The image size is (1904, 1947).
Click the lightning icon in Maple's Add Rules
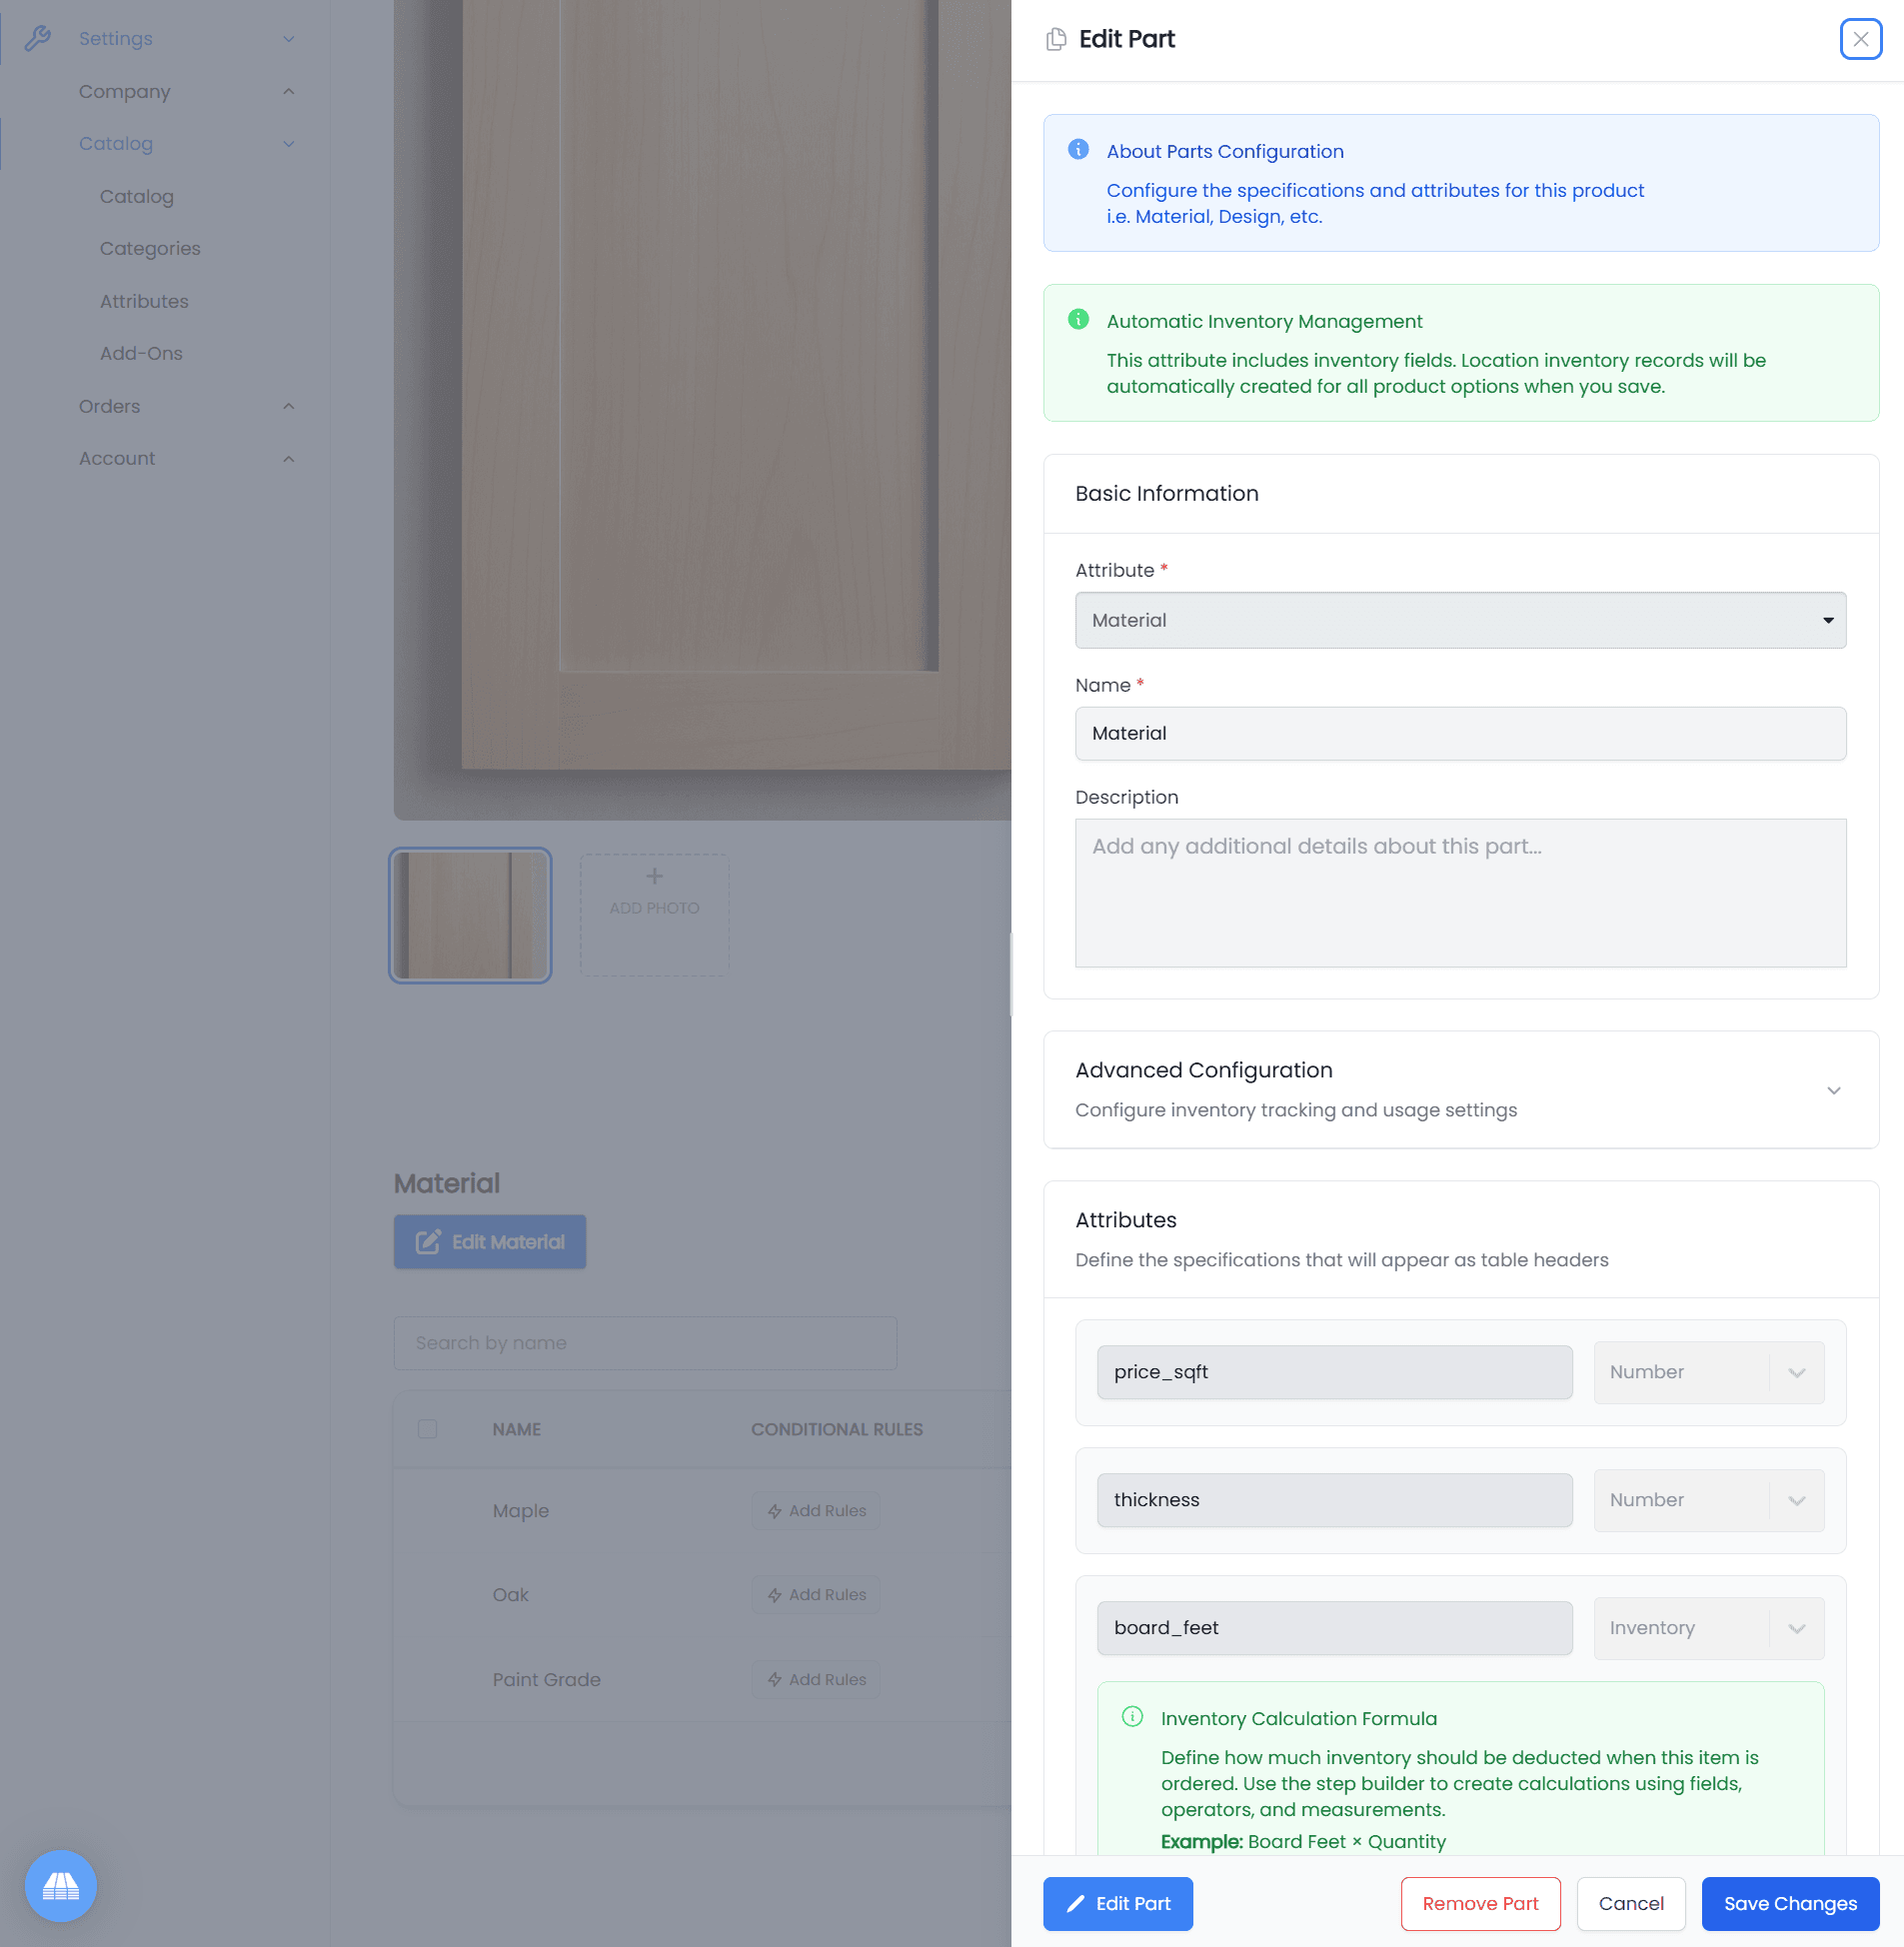(x=775, y=1511)
